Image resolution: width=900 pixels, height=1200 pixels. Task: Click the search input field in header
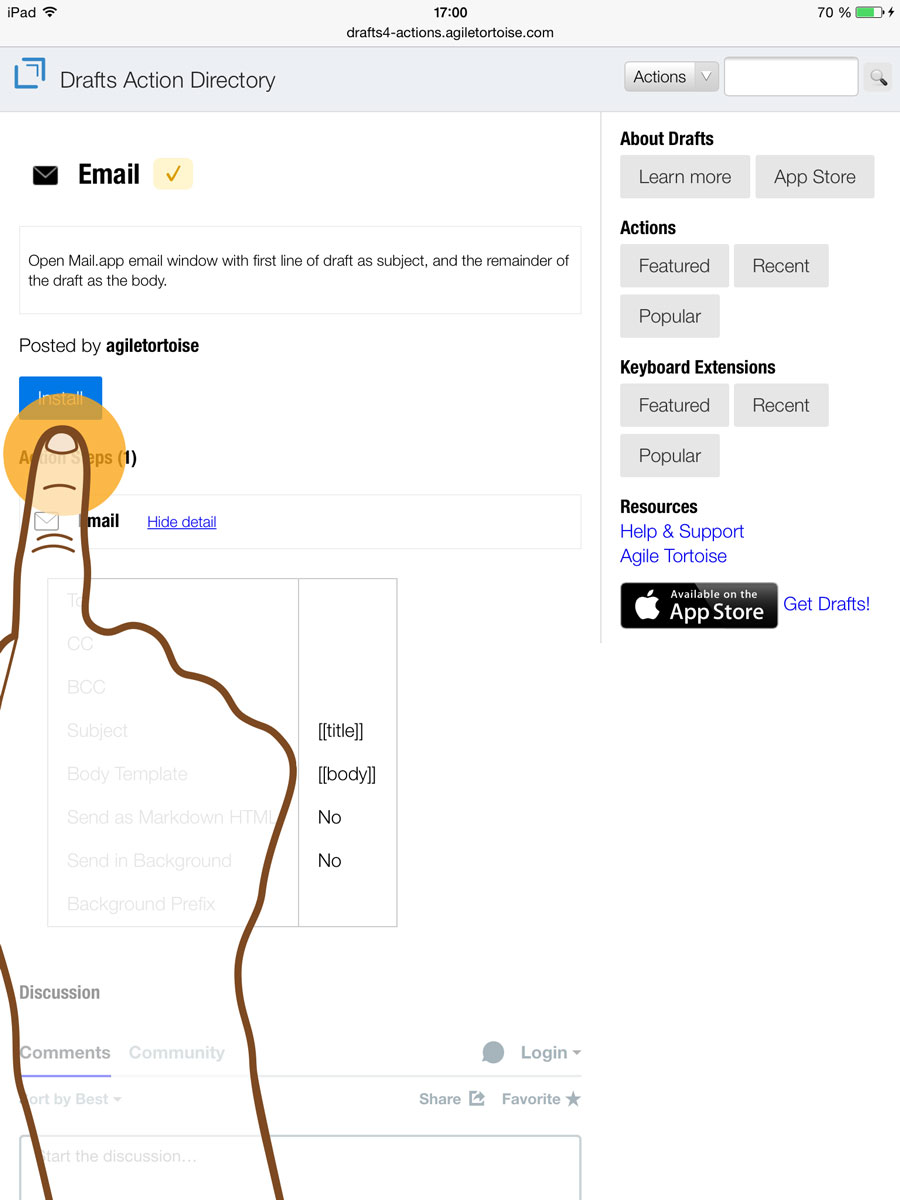791,77
